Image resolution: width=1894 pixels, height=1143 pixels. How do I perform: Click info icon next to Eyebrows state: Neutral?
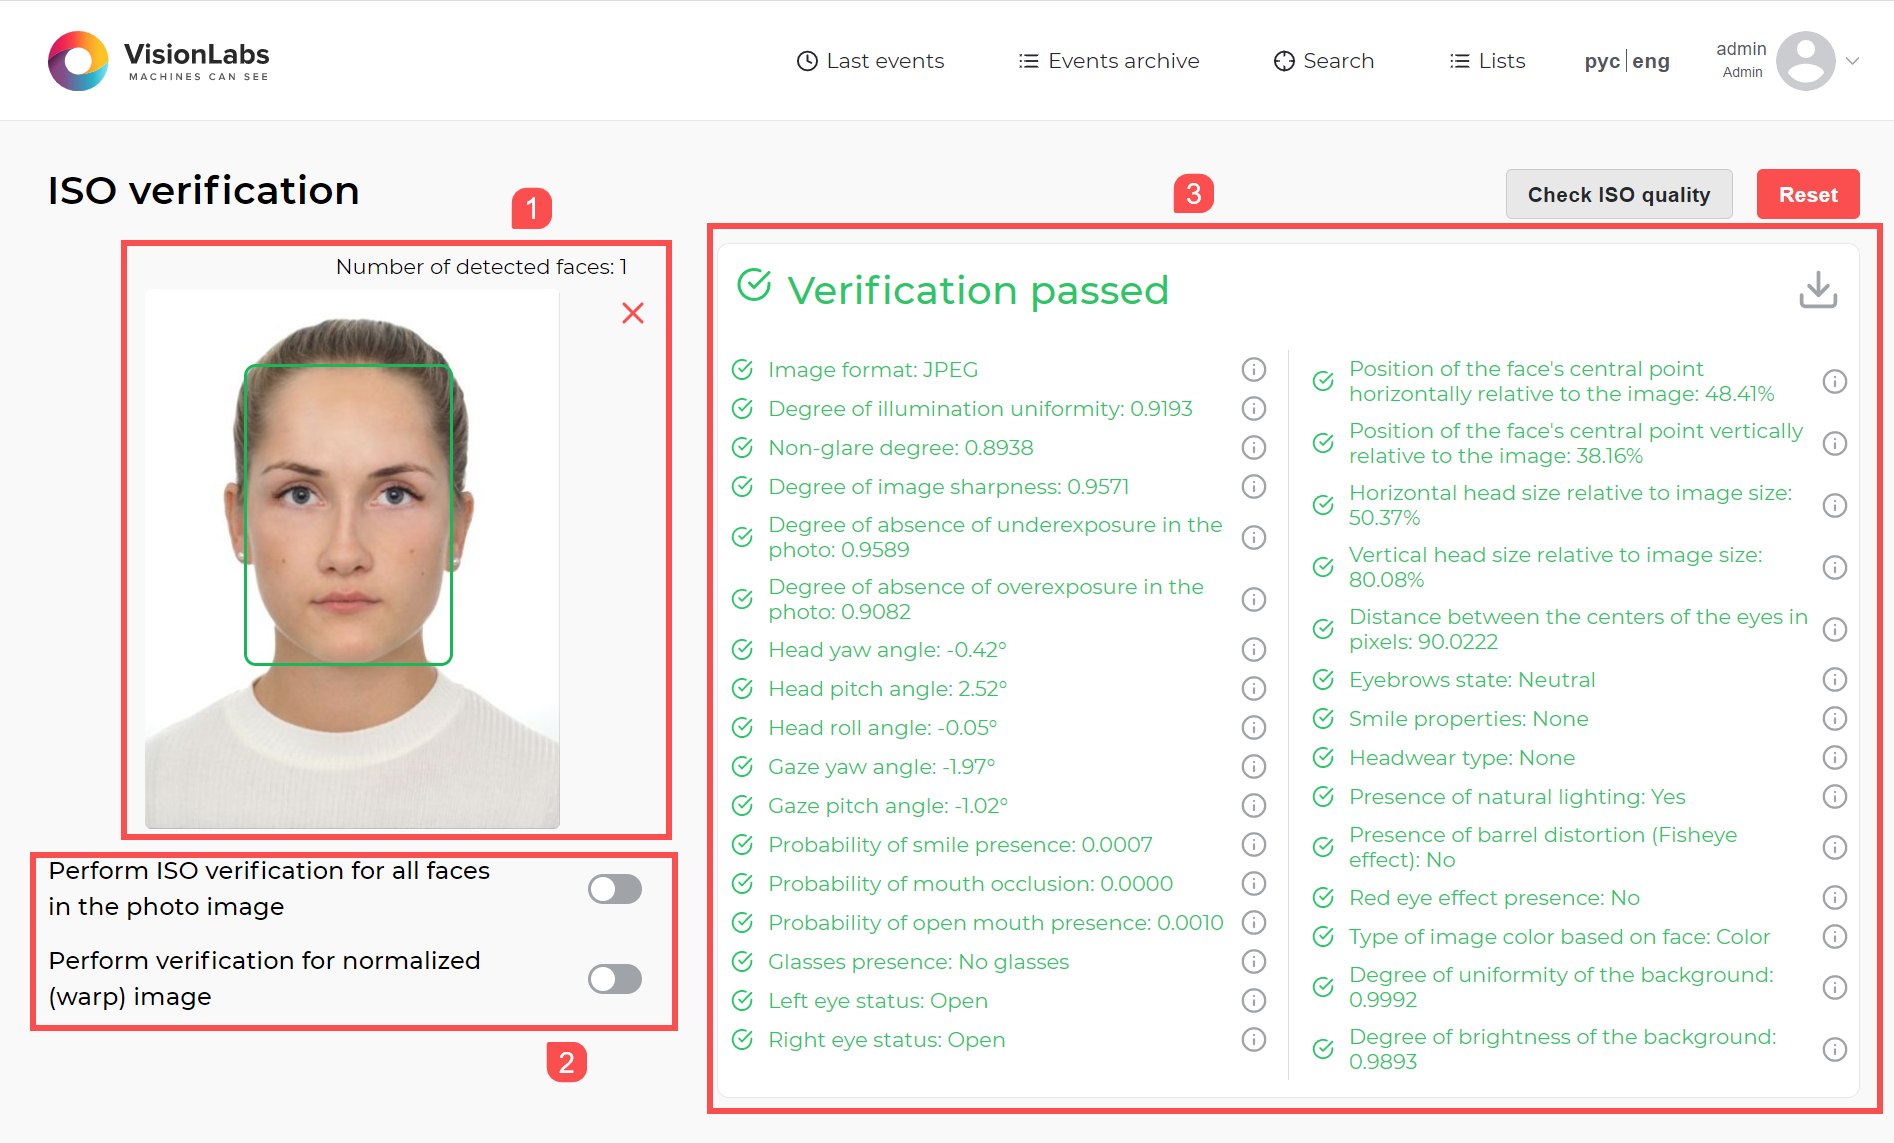pyautogui.click(x=1835, y=679)
